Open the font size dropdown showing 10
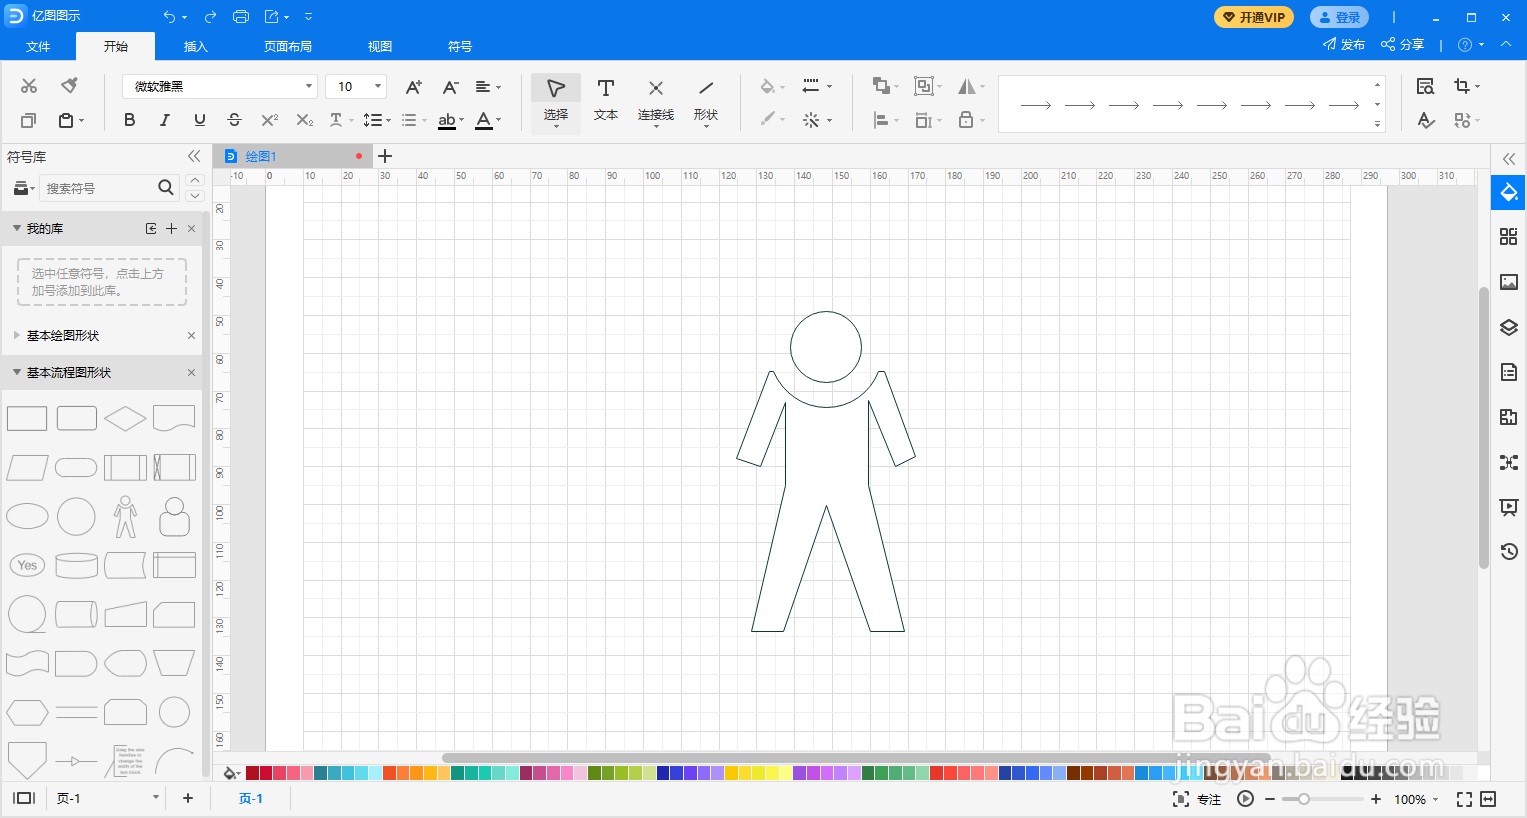 pyautogui.click(x=378, y=87)
